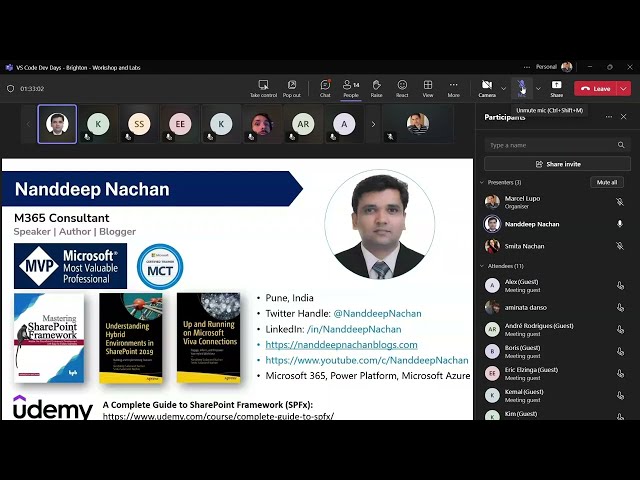The height and width of the screenshot is (480, 640).
Task: Click Share invite button
Action: point(557,164)
